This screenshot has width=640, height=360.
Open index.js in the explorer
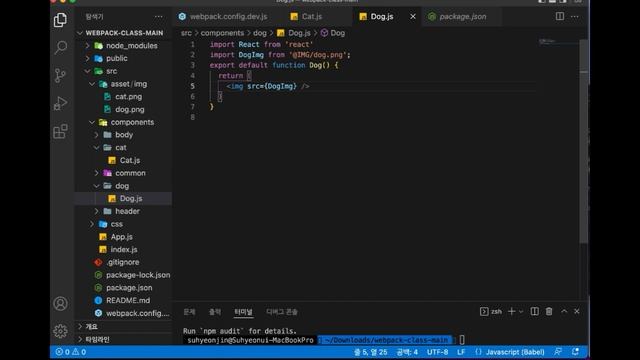(x=123, y=249)
